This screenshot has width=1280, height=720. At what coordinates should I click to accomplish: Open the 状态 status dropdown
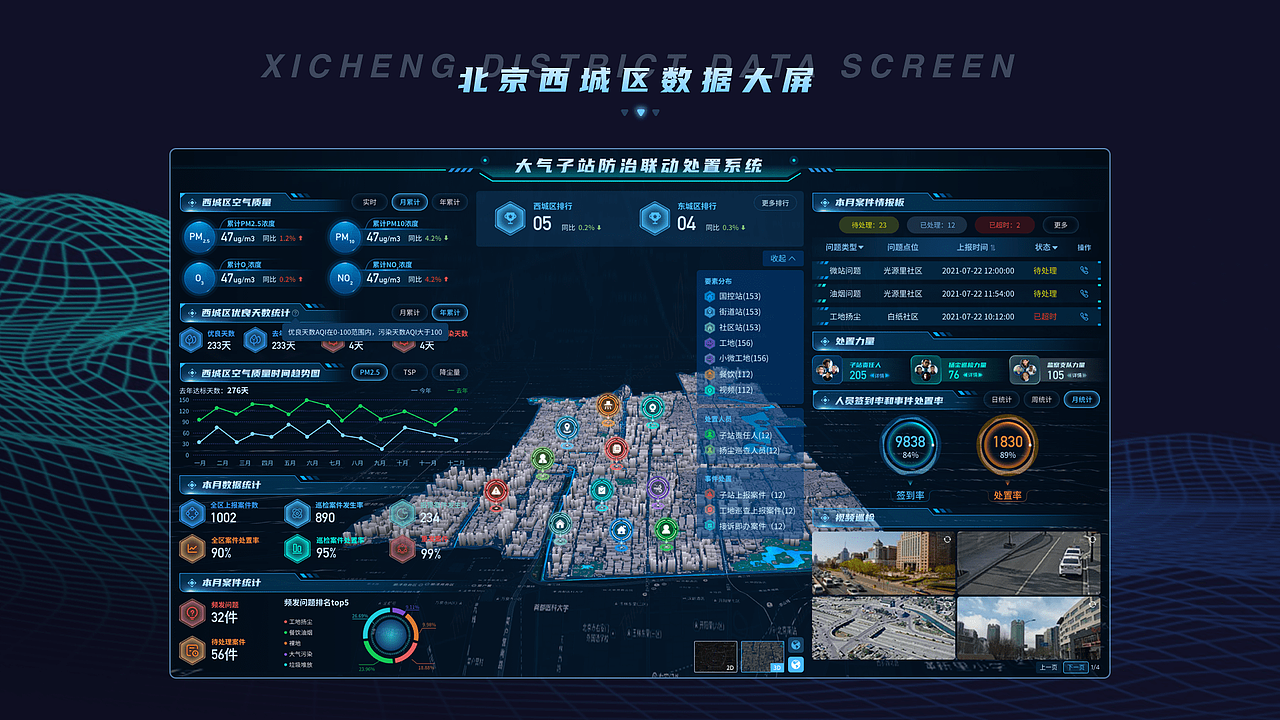[x=1047, y=247]
